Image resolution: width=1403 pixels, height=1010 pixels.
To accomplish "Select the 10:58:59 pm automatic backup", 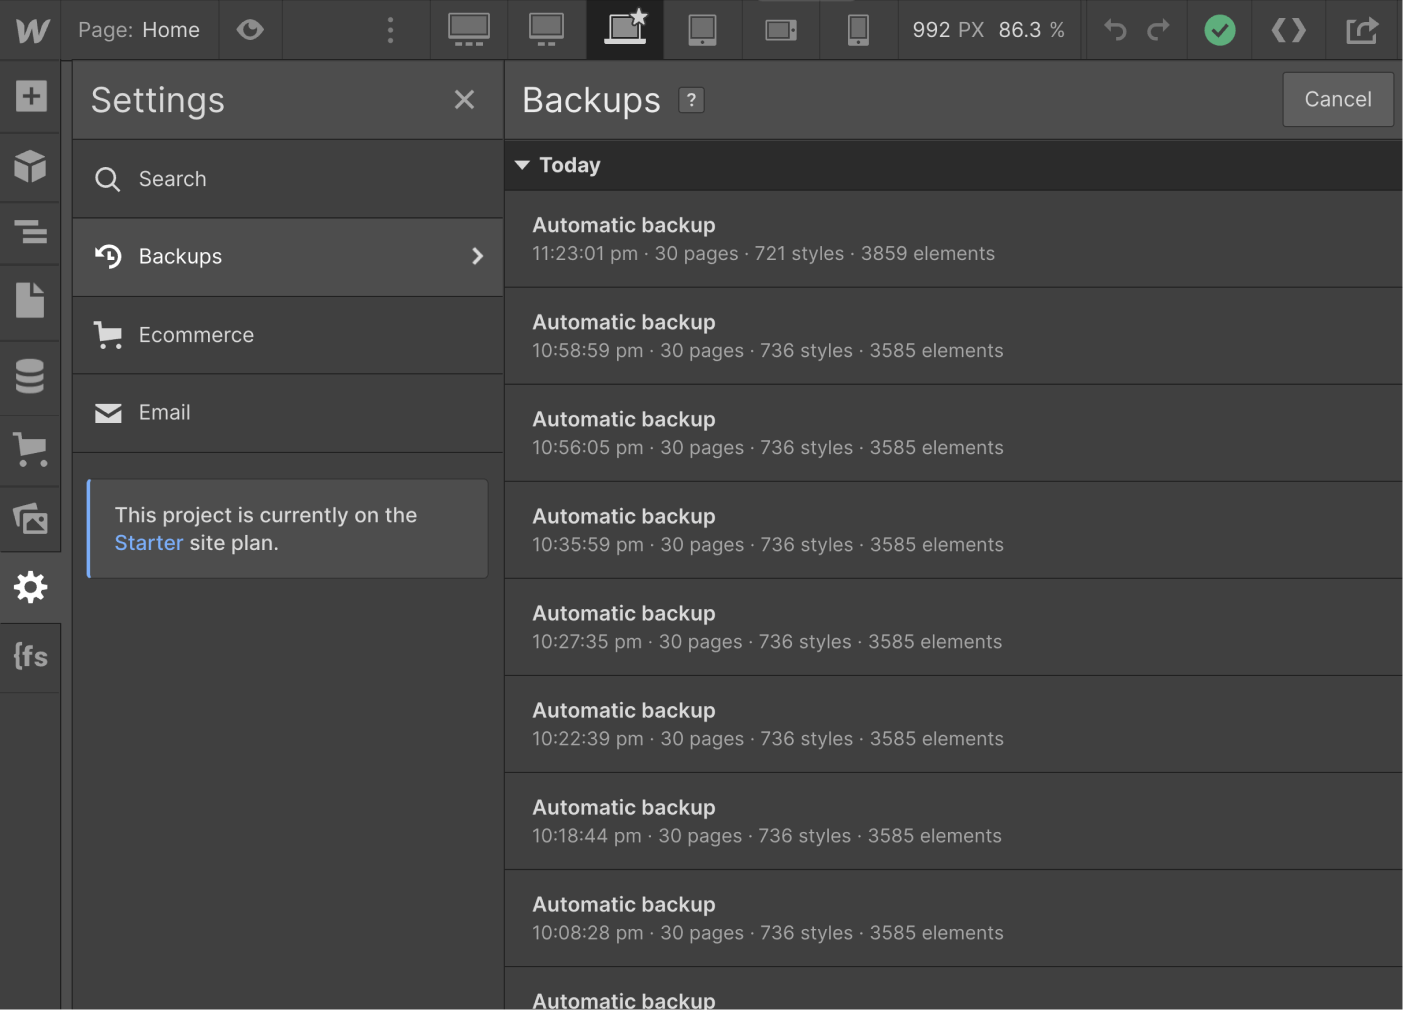I will [954, 336].
